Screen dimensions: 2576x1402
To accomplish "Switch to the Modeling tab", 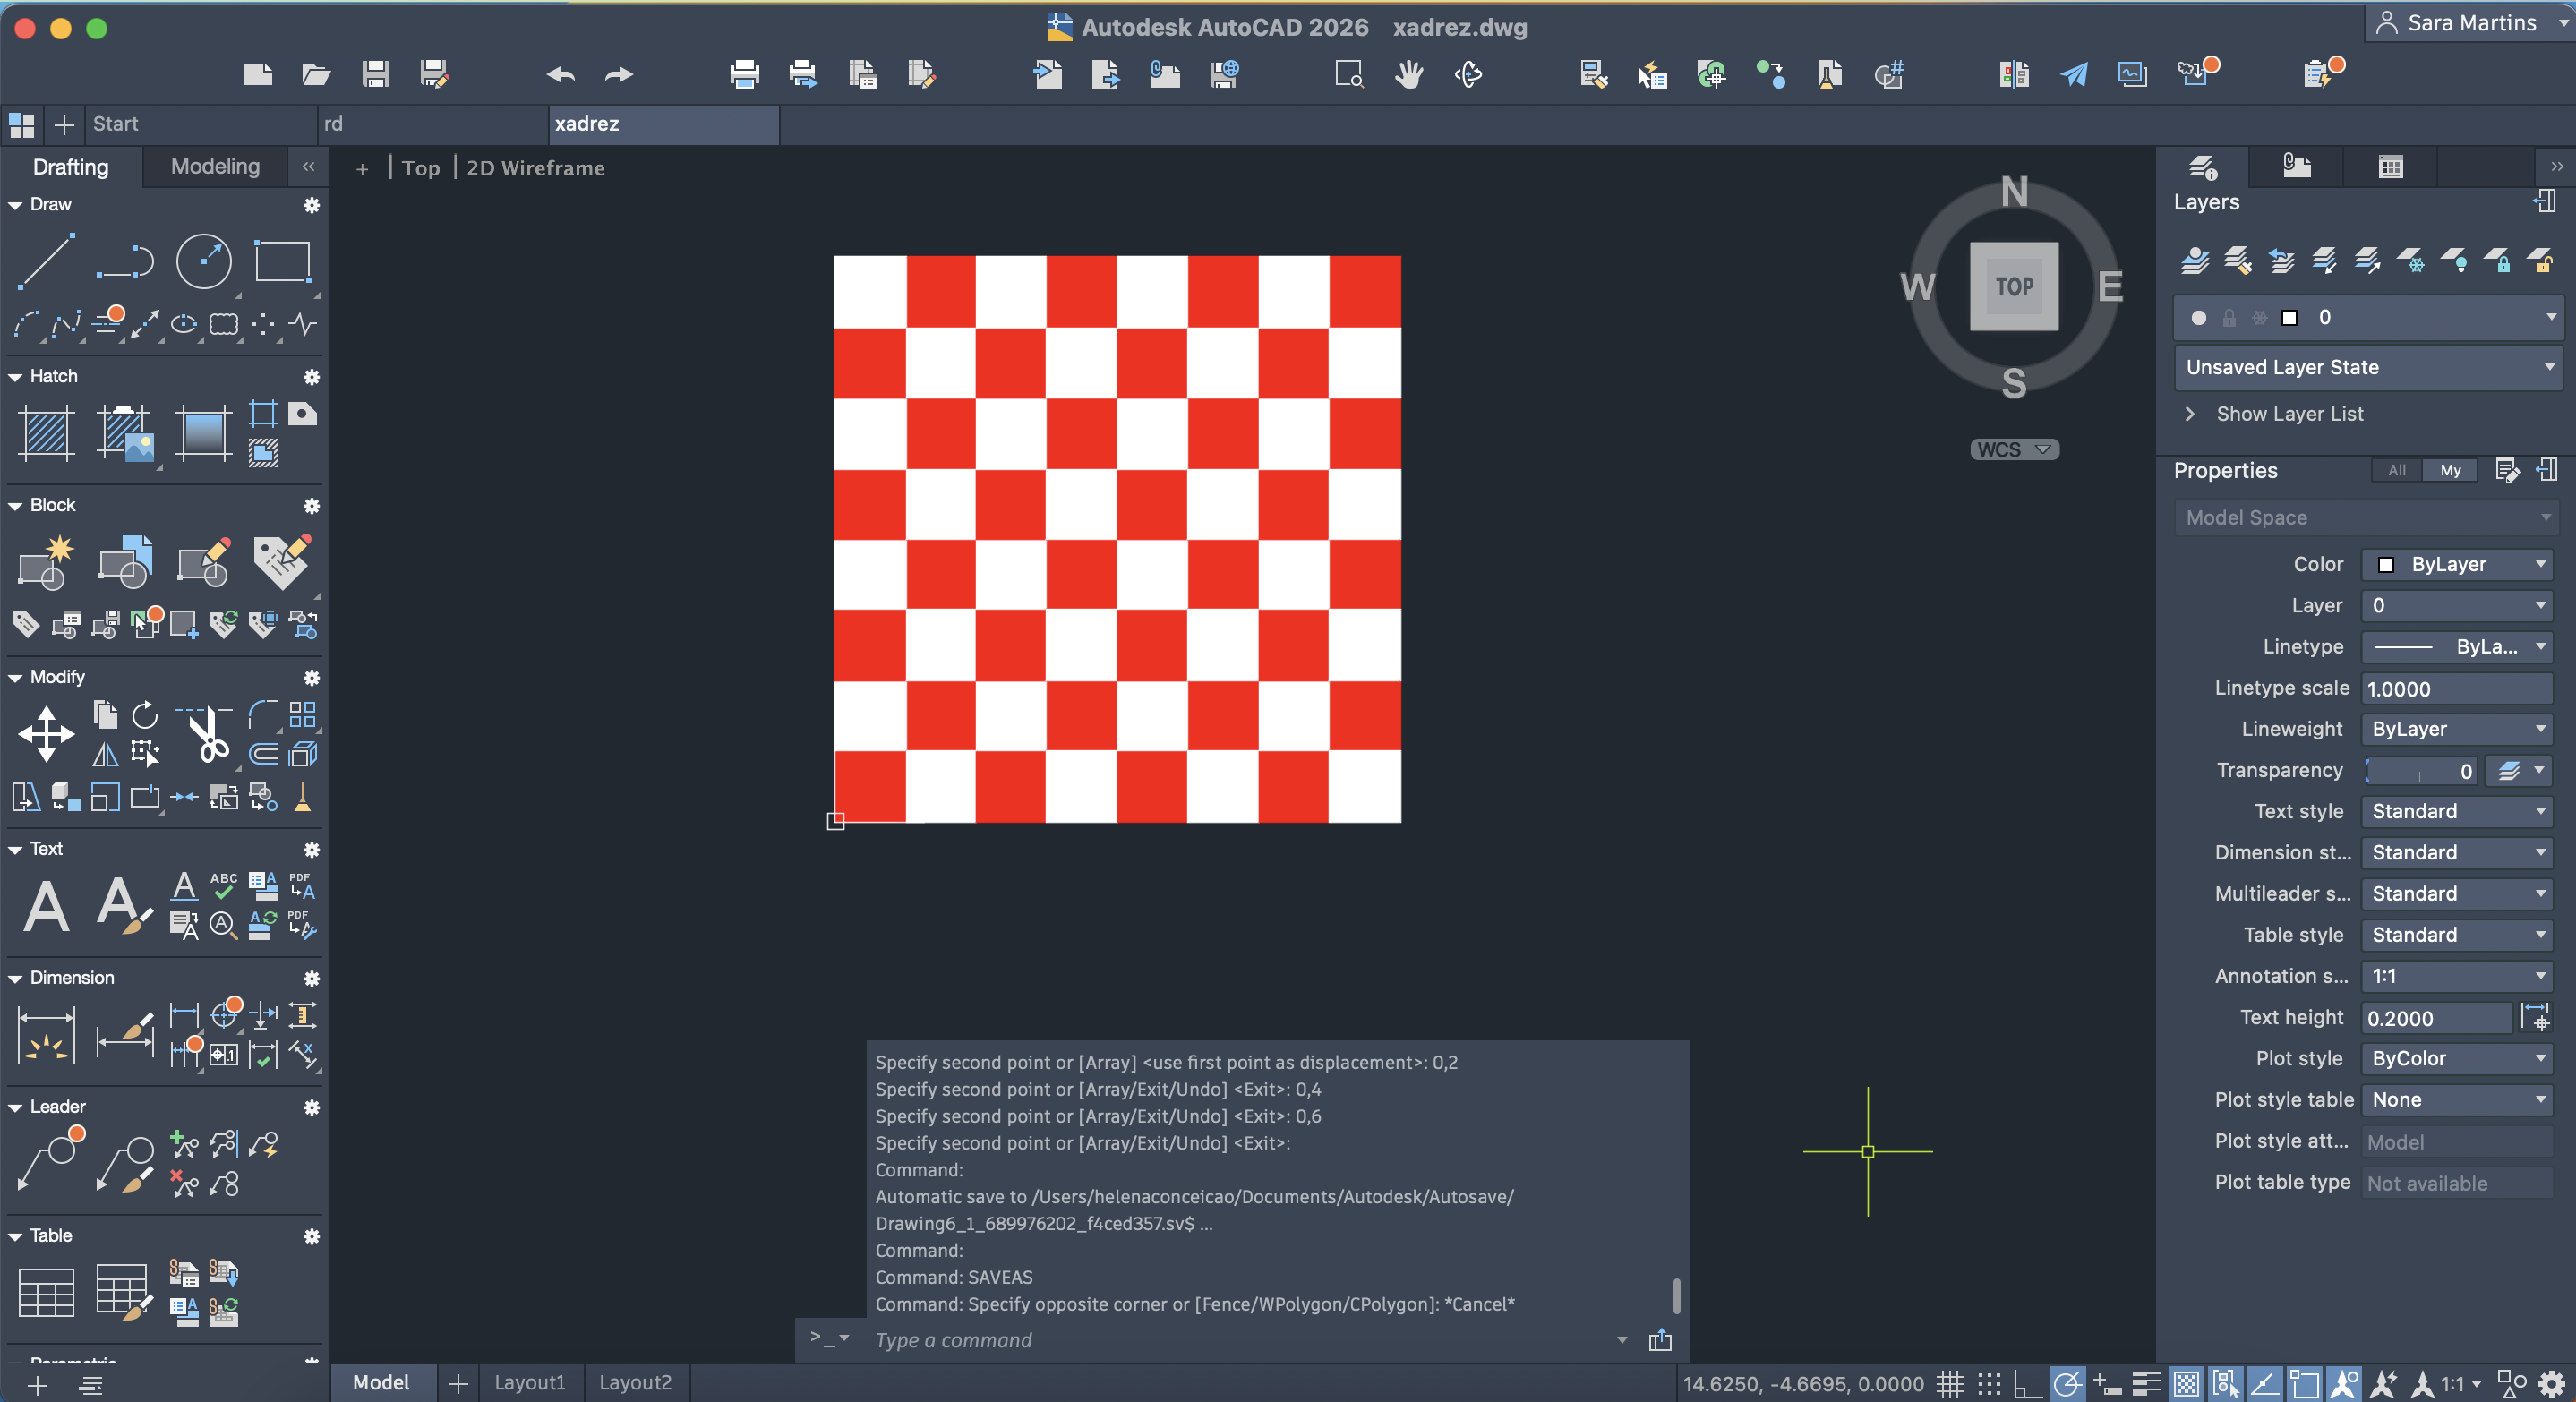I will 215,166.
